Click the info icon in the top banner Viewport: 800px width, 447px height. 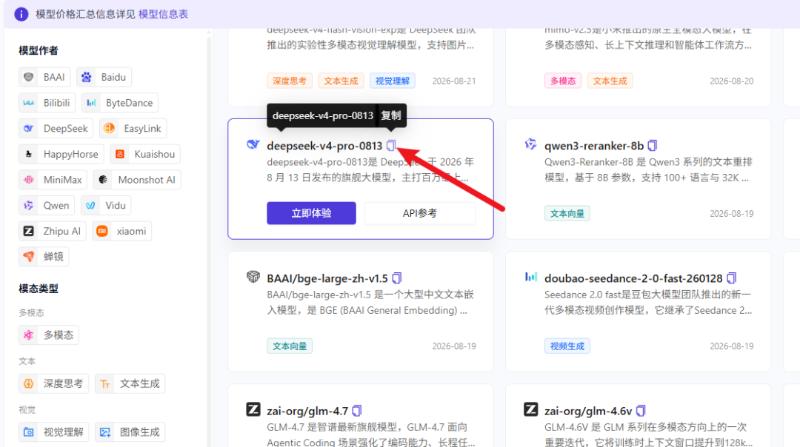click(x=21, y=14)
